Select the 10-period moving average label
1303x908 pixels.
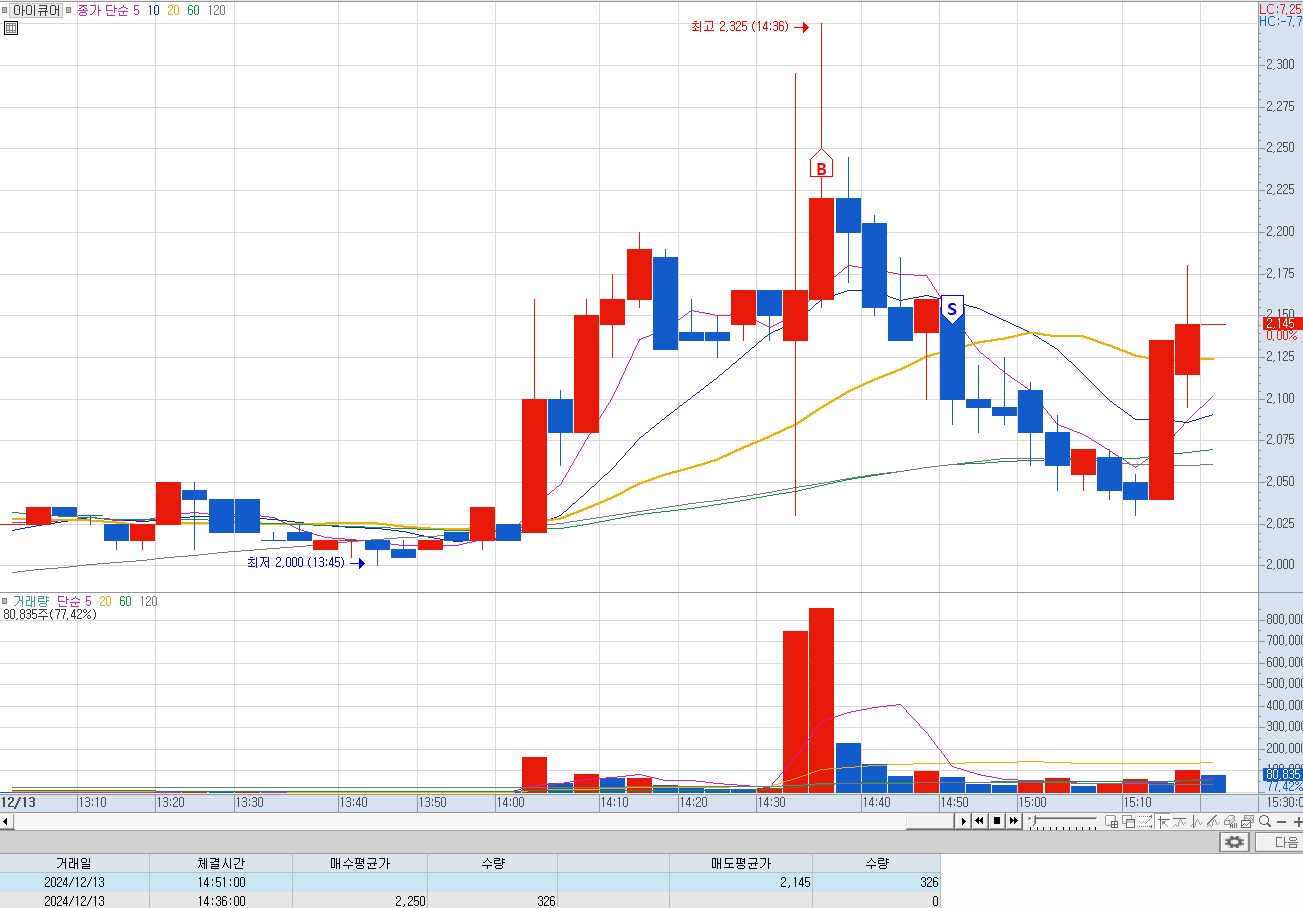[x=153, y=10]
